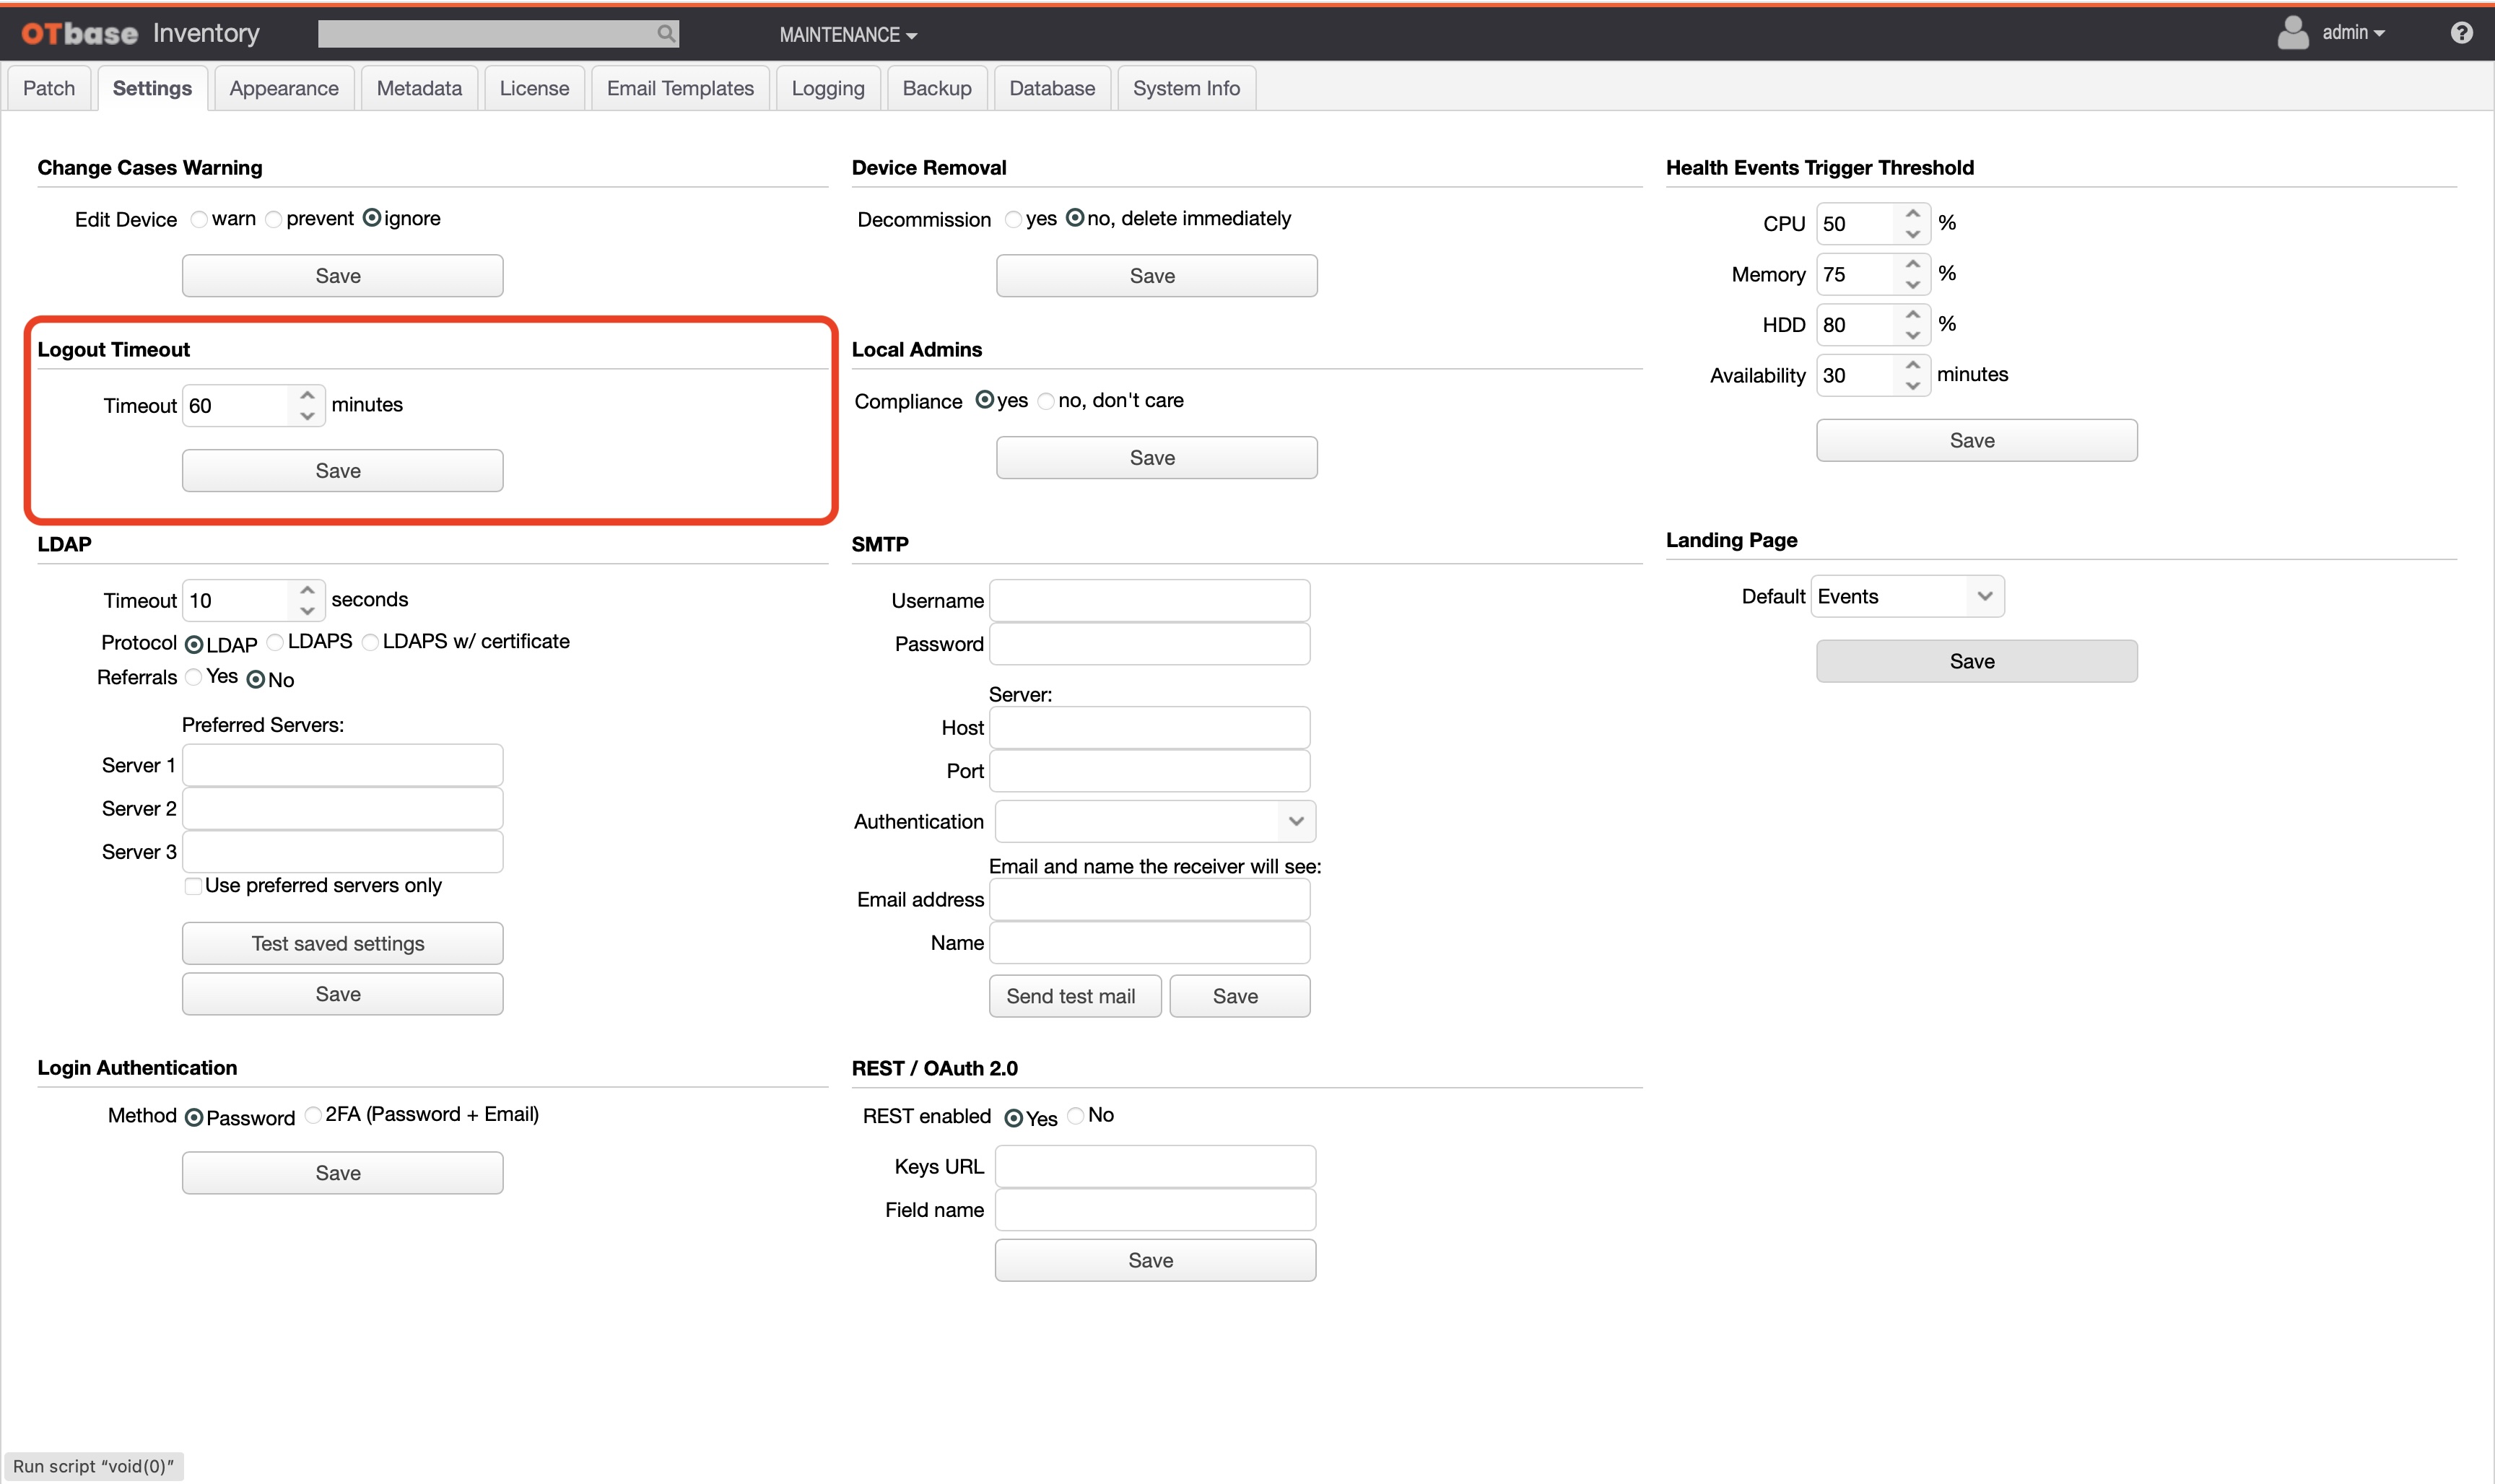Increase HDD threshold with up arrow
2495x1484 pixels.
tap(1912, 314)
